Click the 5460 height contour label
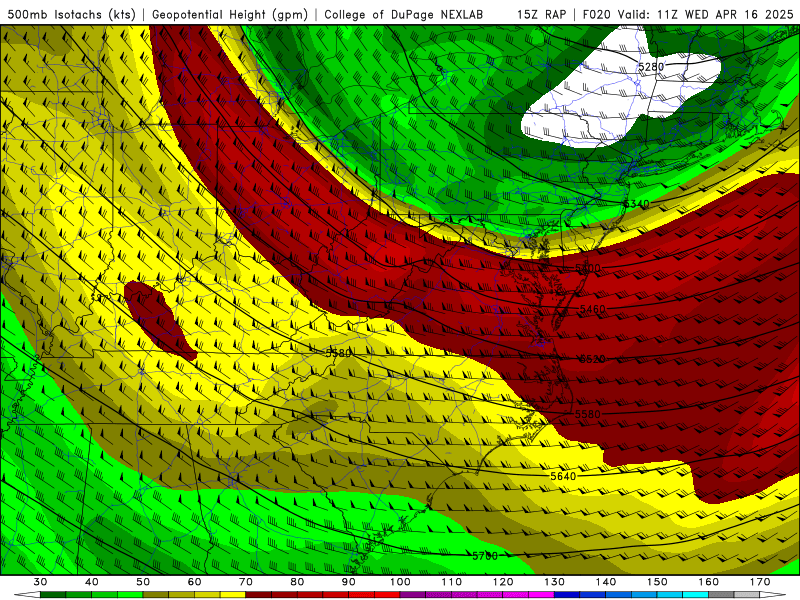 click(592, 309)
